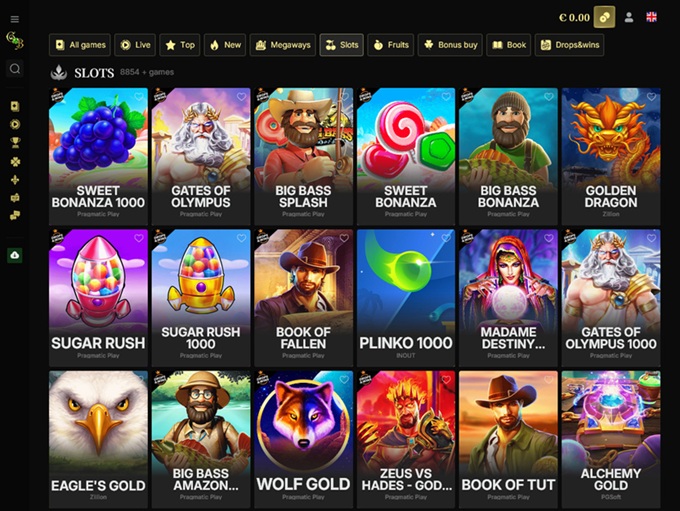Favorite Sweet Bonanza 1000 with heart

tap(139, 97)
